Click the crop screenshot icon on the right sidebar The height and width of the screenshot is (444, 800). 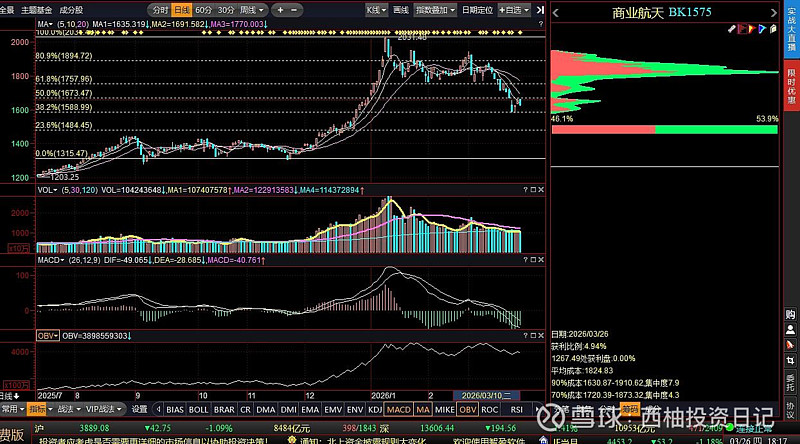coord(790,361)
